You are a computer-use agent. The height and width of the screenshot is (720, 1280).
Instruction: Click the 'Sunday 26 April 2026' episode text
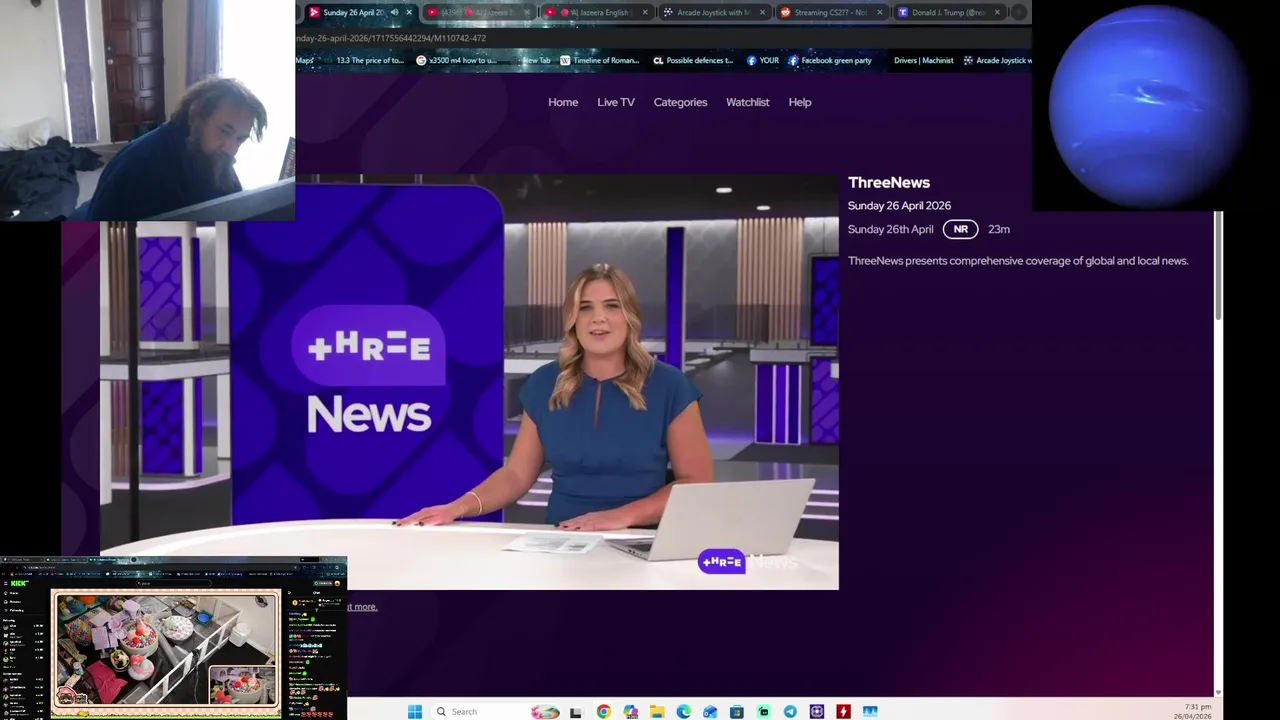pos(899,206)
